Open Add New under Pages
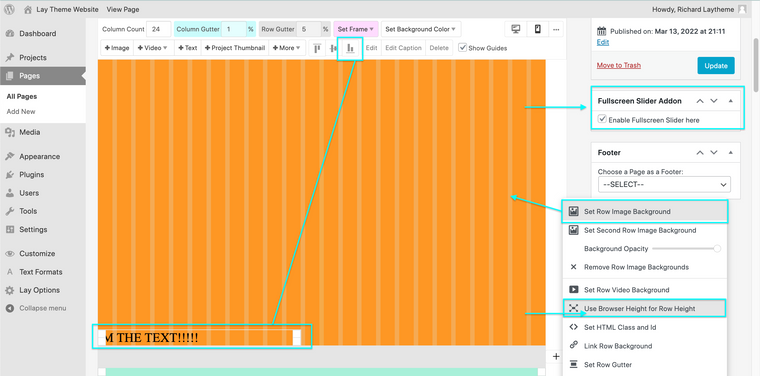760x376 pixels. click(21, 111)
